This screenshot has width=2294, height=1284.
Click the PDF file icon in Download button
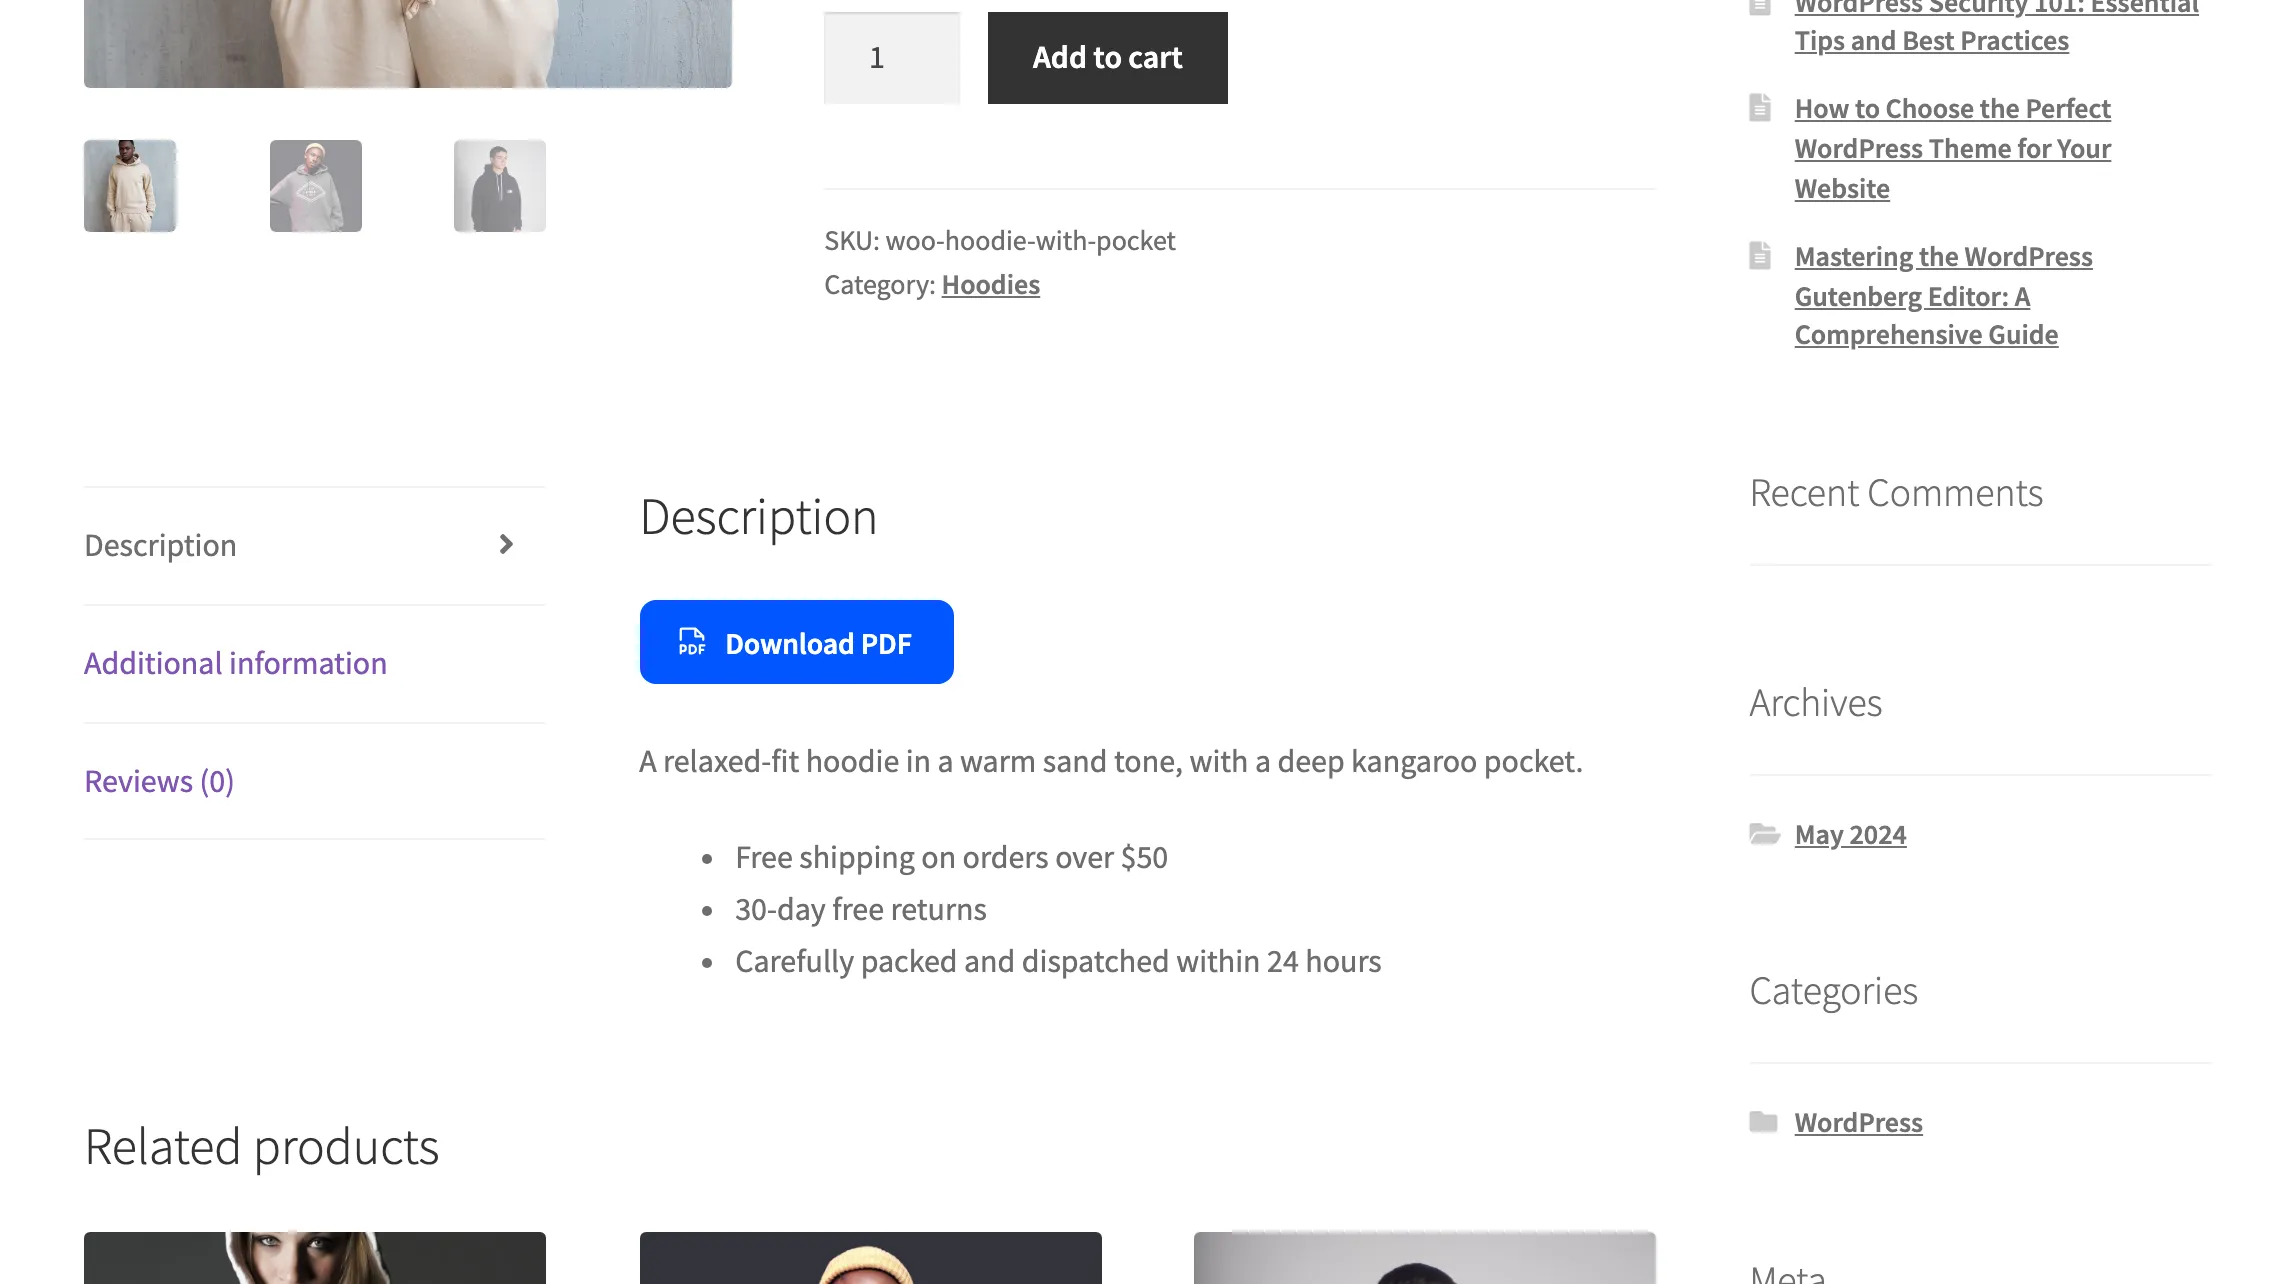pos(692,642)
